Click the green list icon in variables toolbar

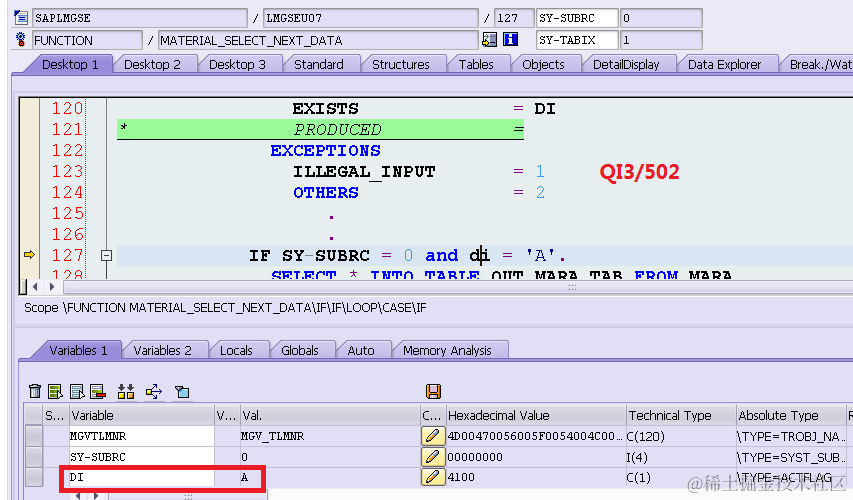pos(55,391)
